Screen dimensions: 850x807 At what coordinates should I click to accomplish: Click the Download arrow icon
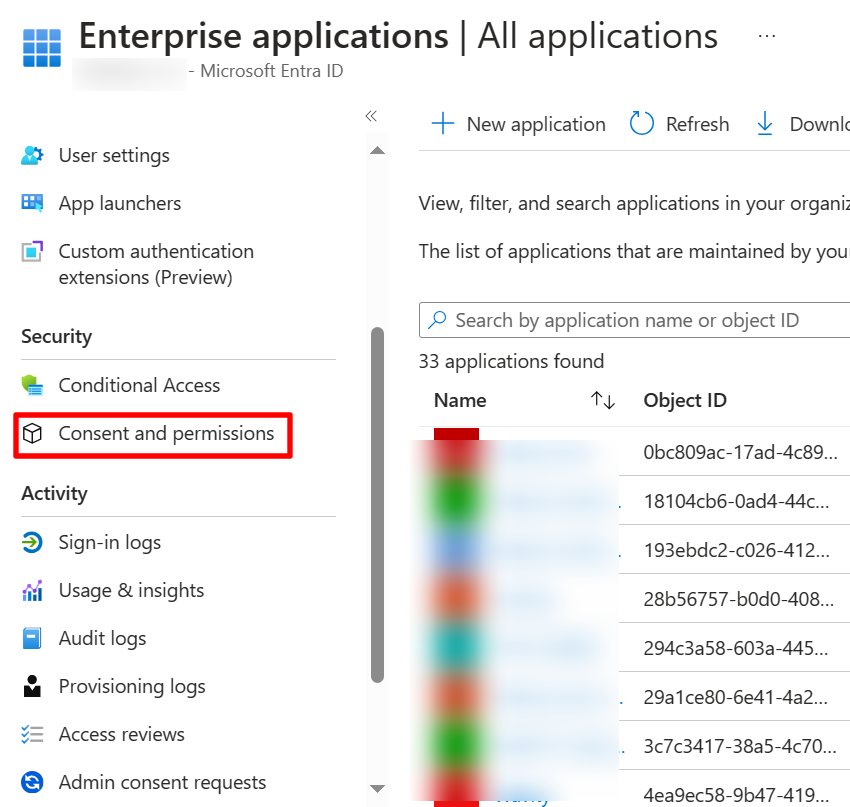[x=764, y=124]
